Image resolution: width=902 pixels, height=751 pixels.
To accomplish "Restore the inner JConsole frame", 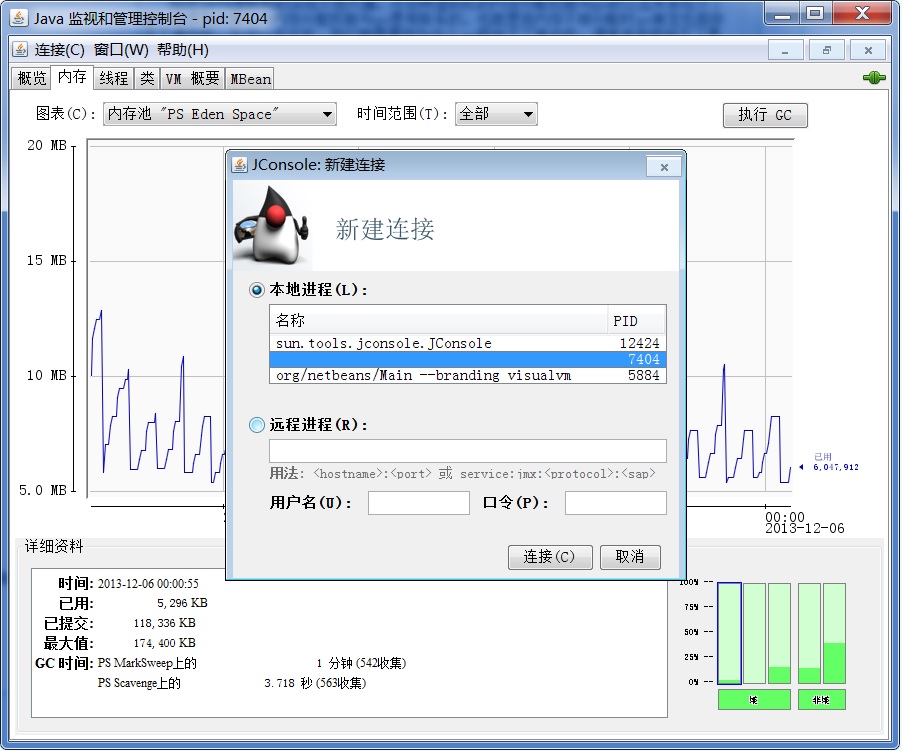I will tap(827, 51).
